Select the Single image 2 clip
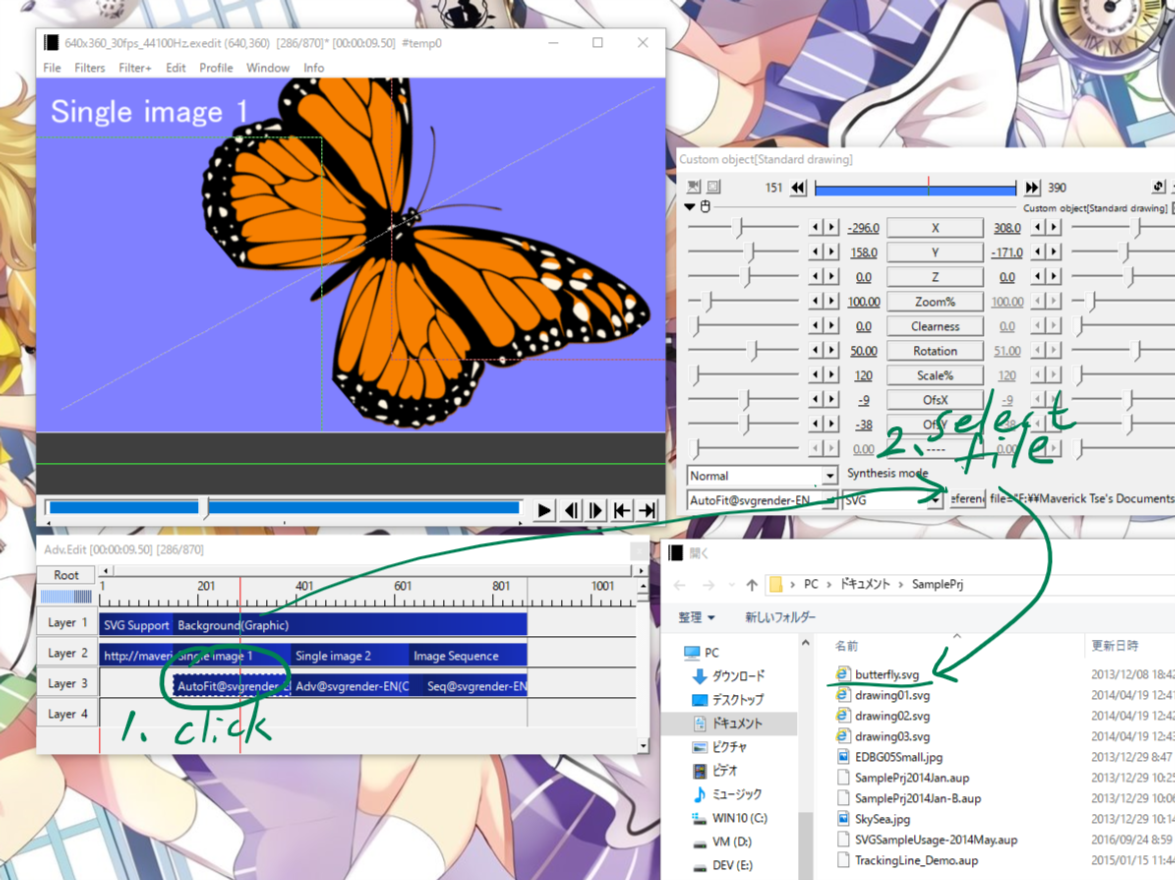This screenshot has height=880, width=1175. click(x=349, y=656)
